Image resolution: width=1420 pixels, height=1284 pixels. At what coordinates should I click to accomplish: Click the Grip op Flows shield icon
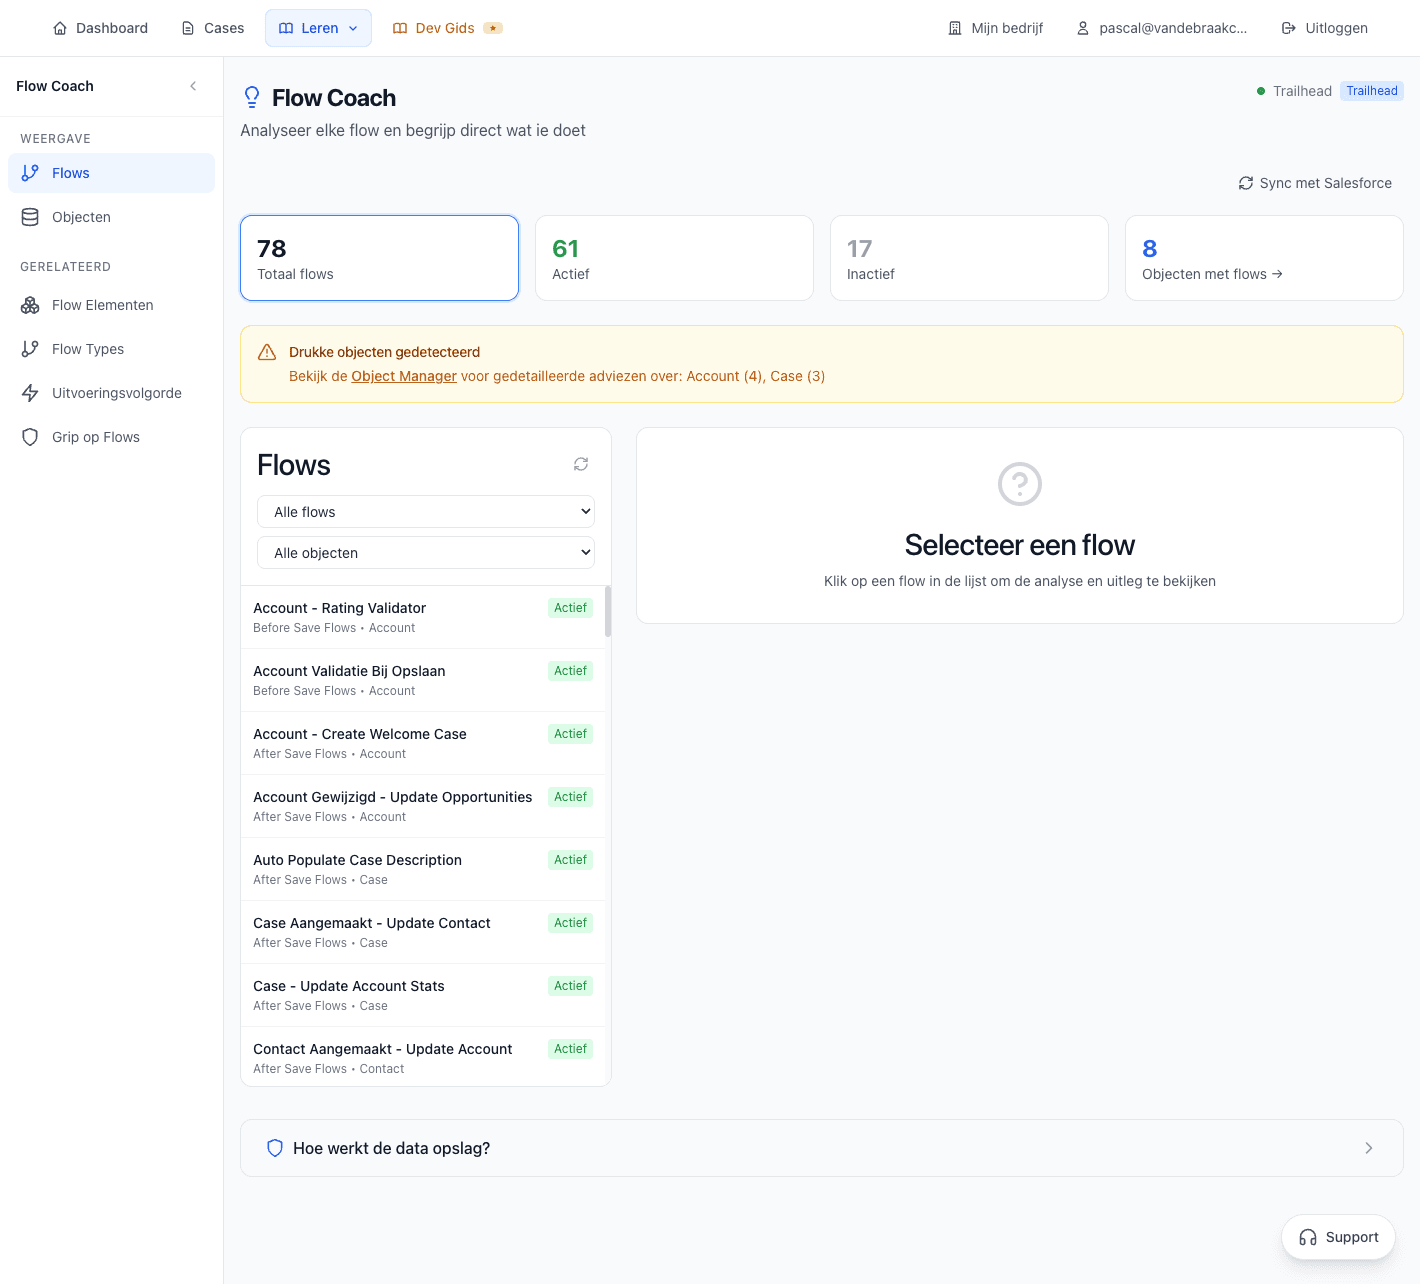(x=30, y=437)
